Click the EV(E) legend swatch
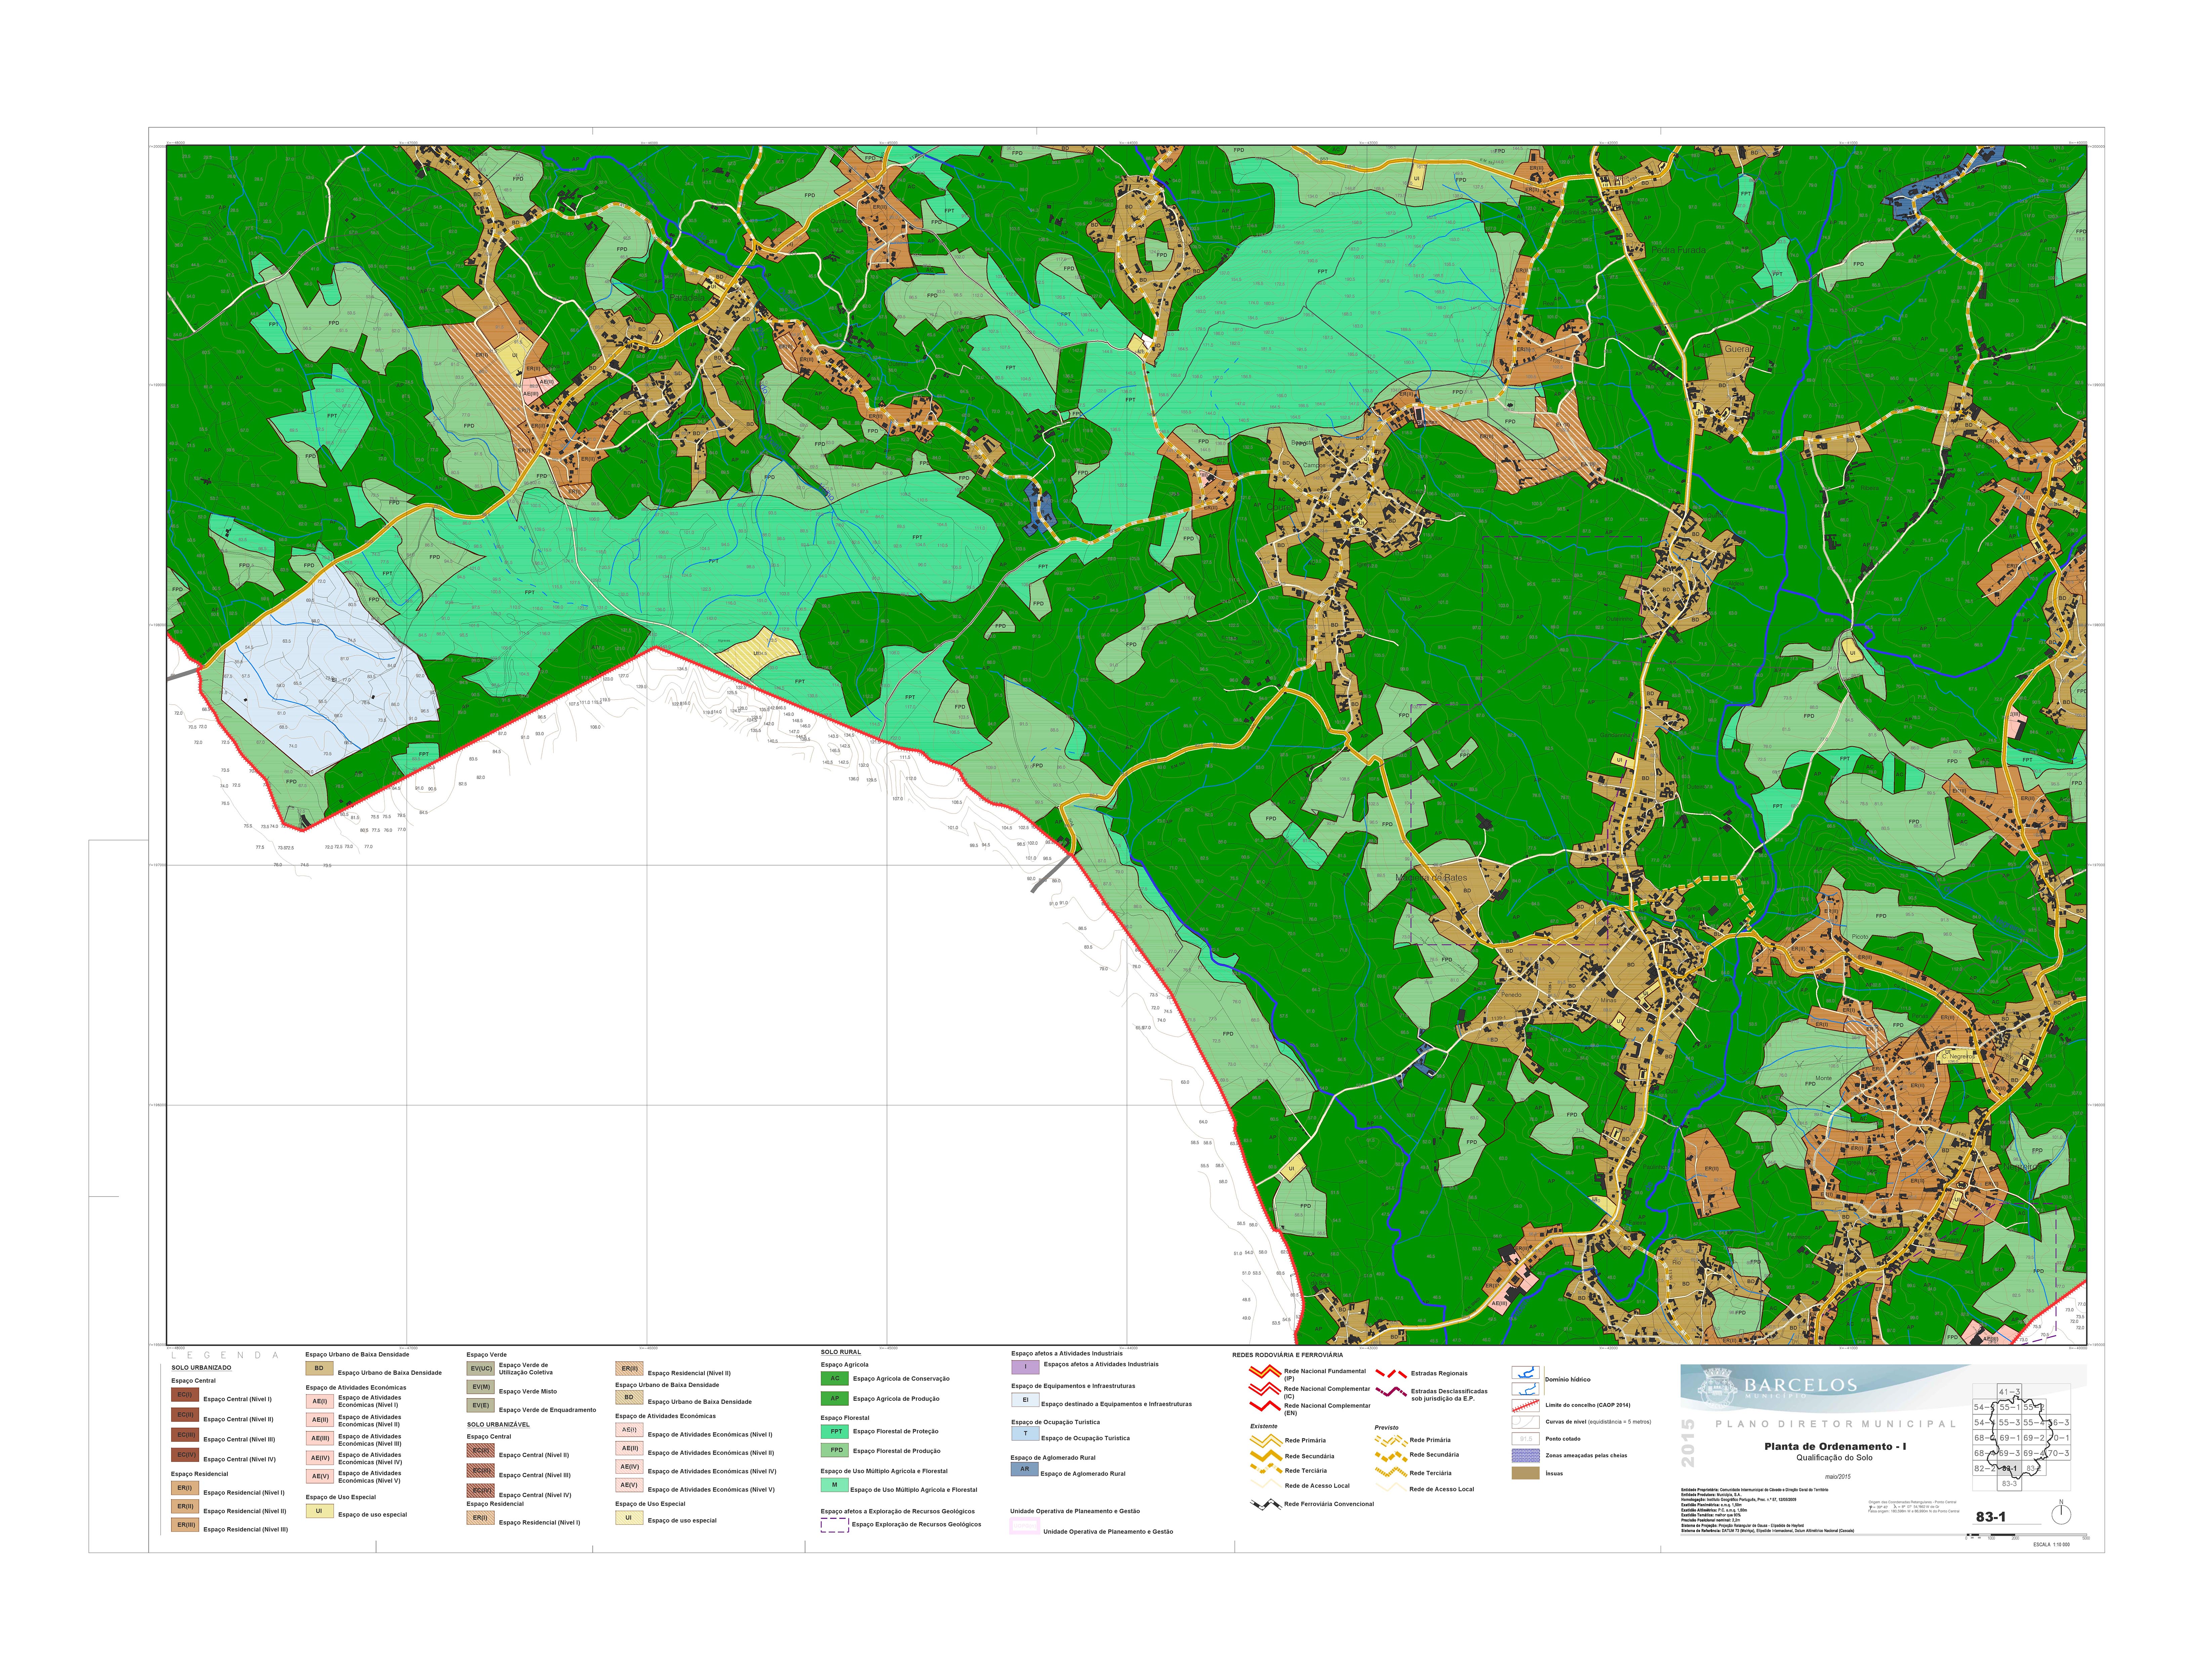 click(x=481, y=1405)
